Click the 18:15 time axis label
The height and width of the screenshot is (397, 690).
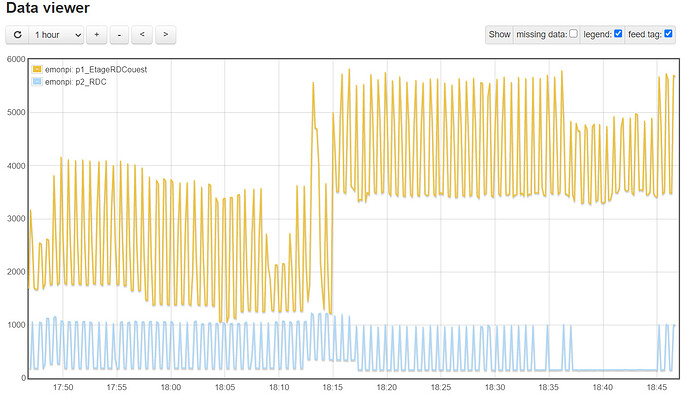(333, 387)
